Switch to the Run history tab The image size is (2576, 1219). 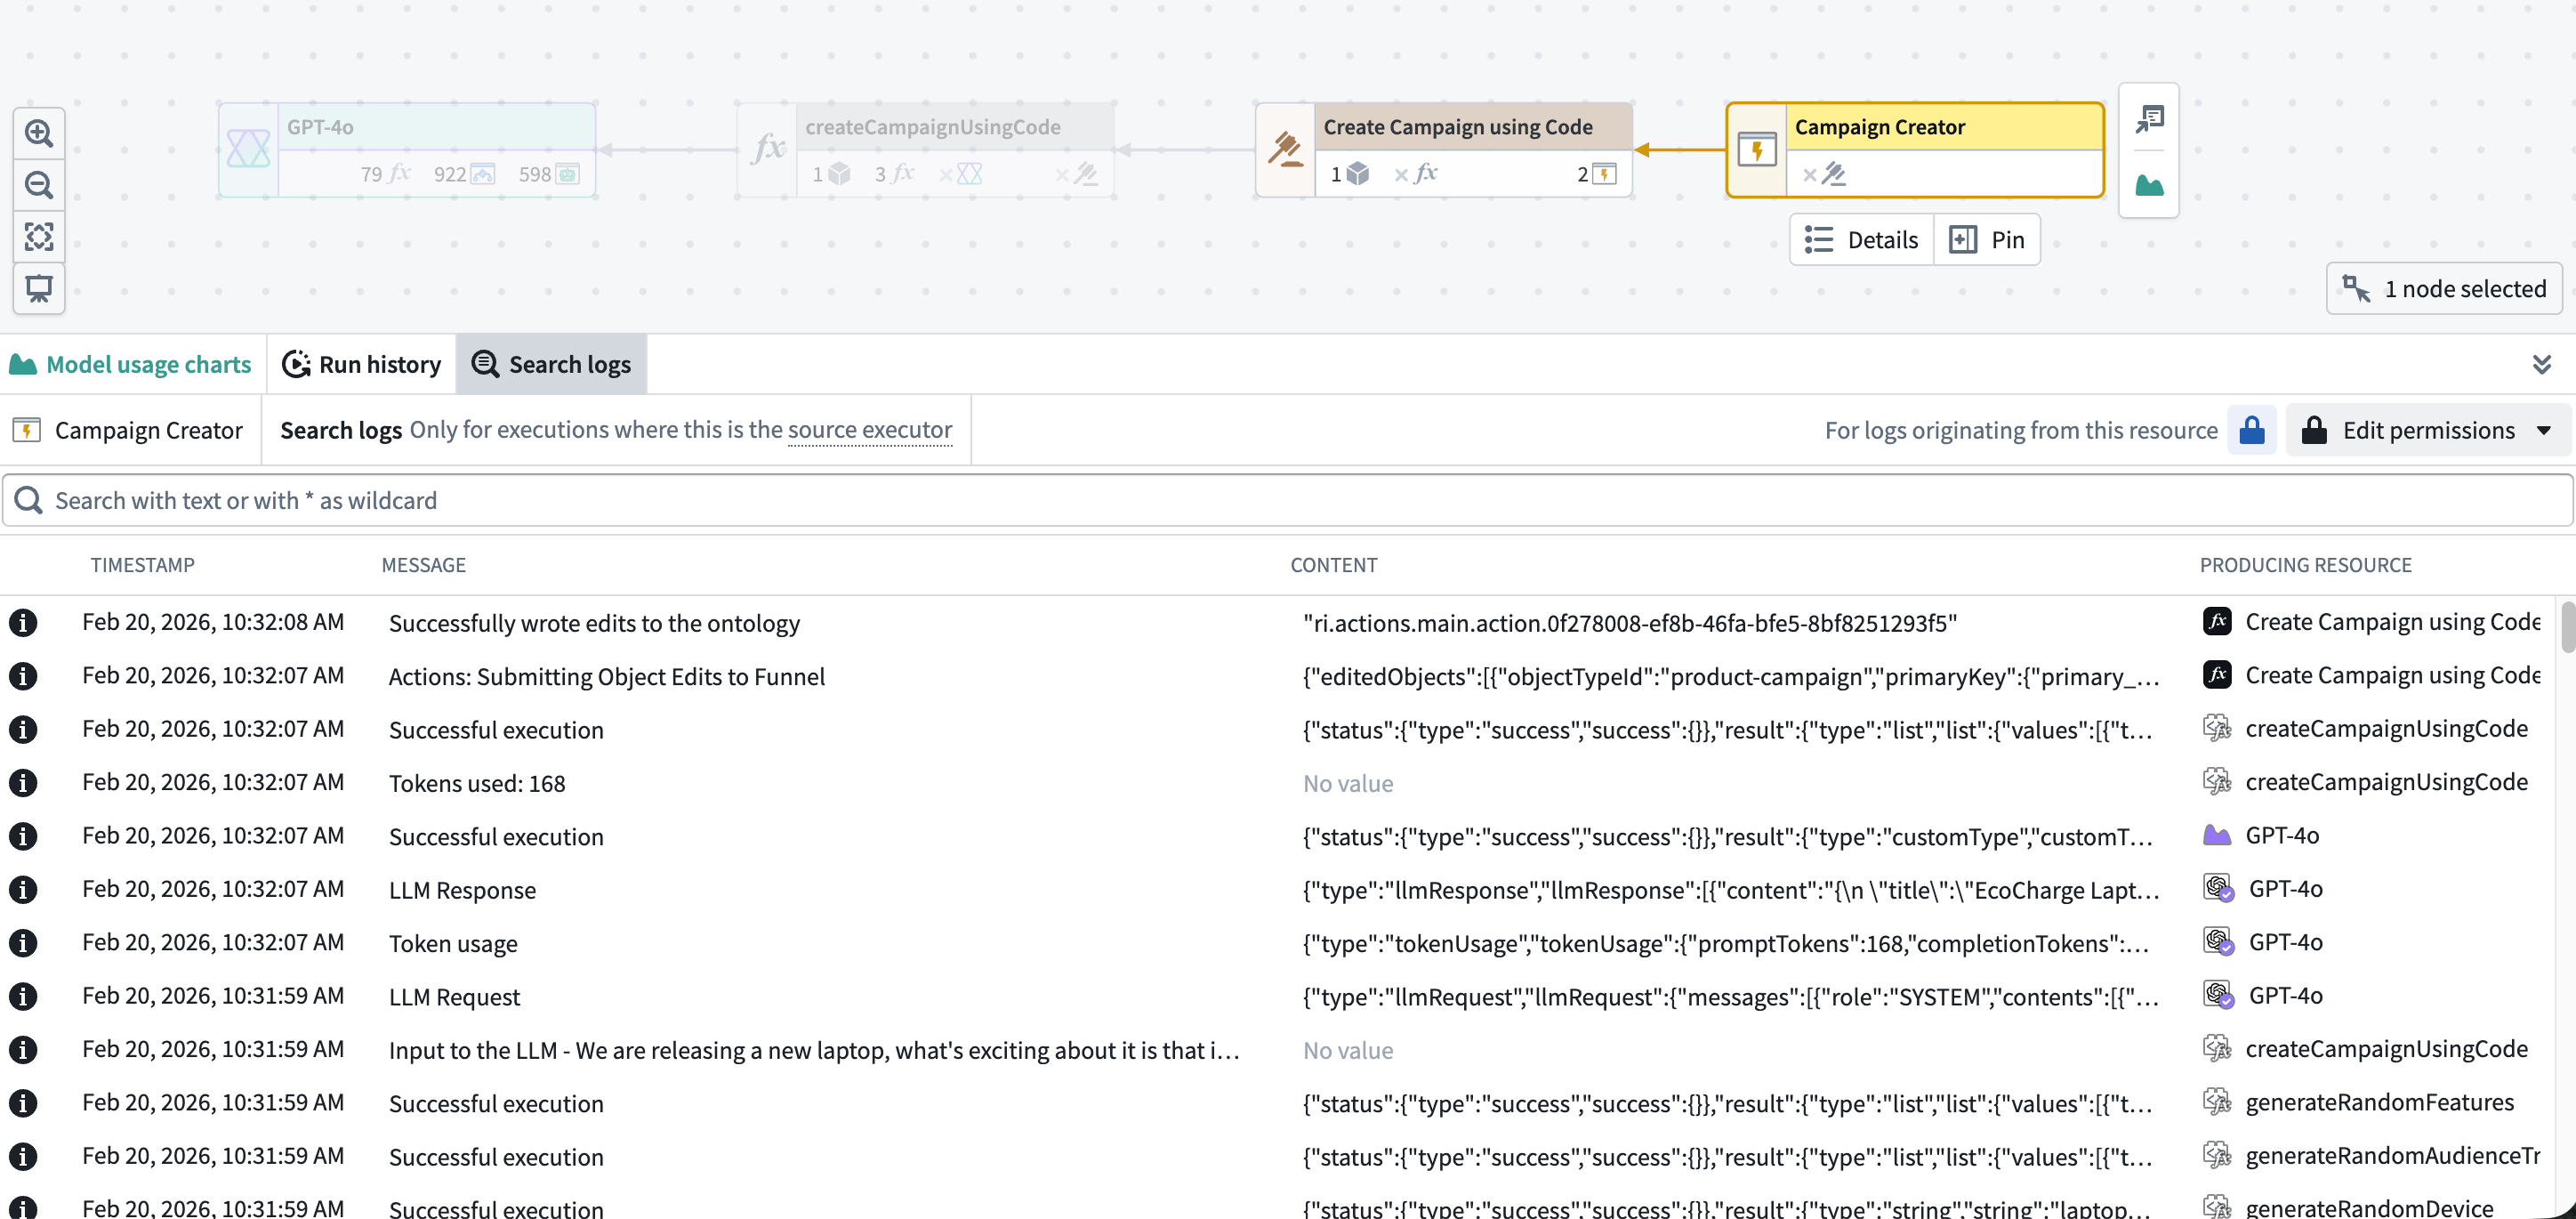pos(361,364)
